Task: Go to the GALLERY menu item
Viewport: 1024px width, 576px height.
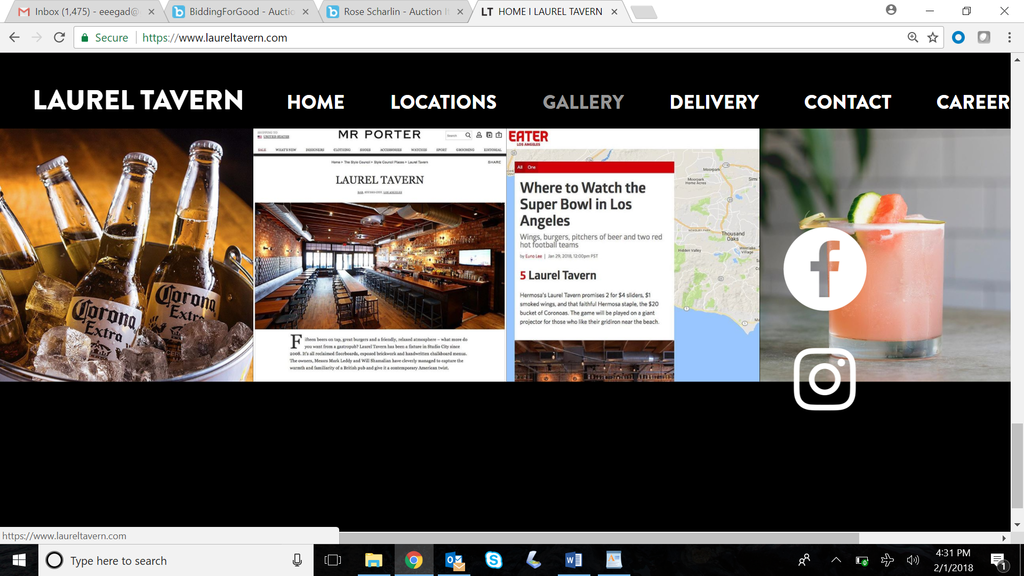Action: [583, 102]
